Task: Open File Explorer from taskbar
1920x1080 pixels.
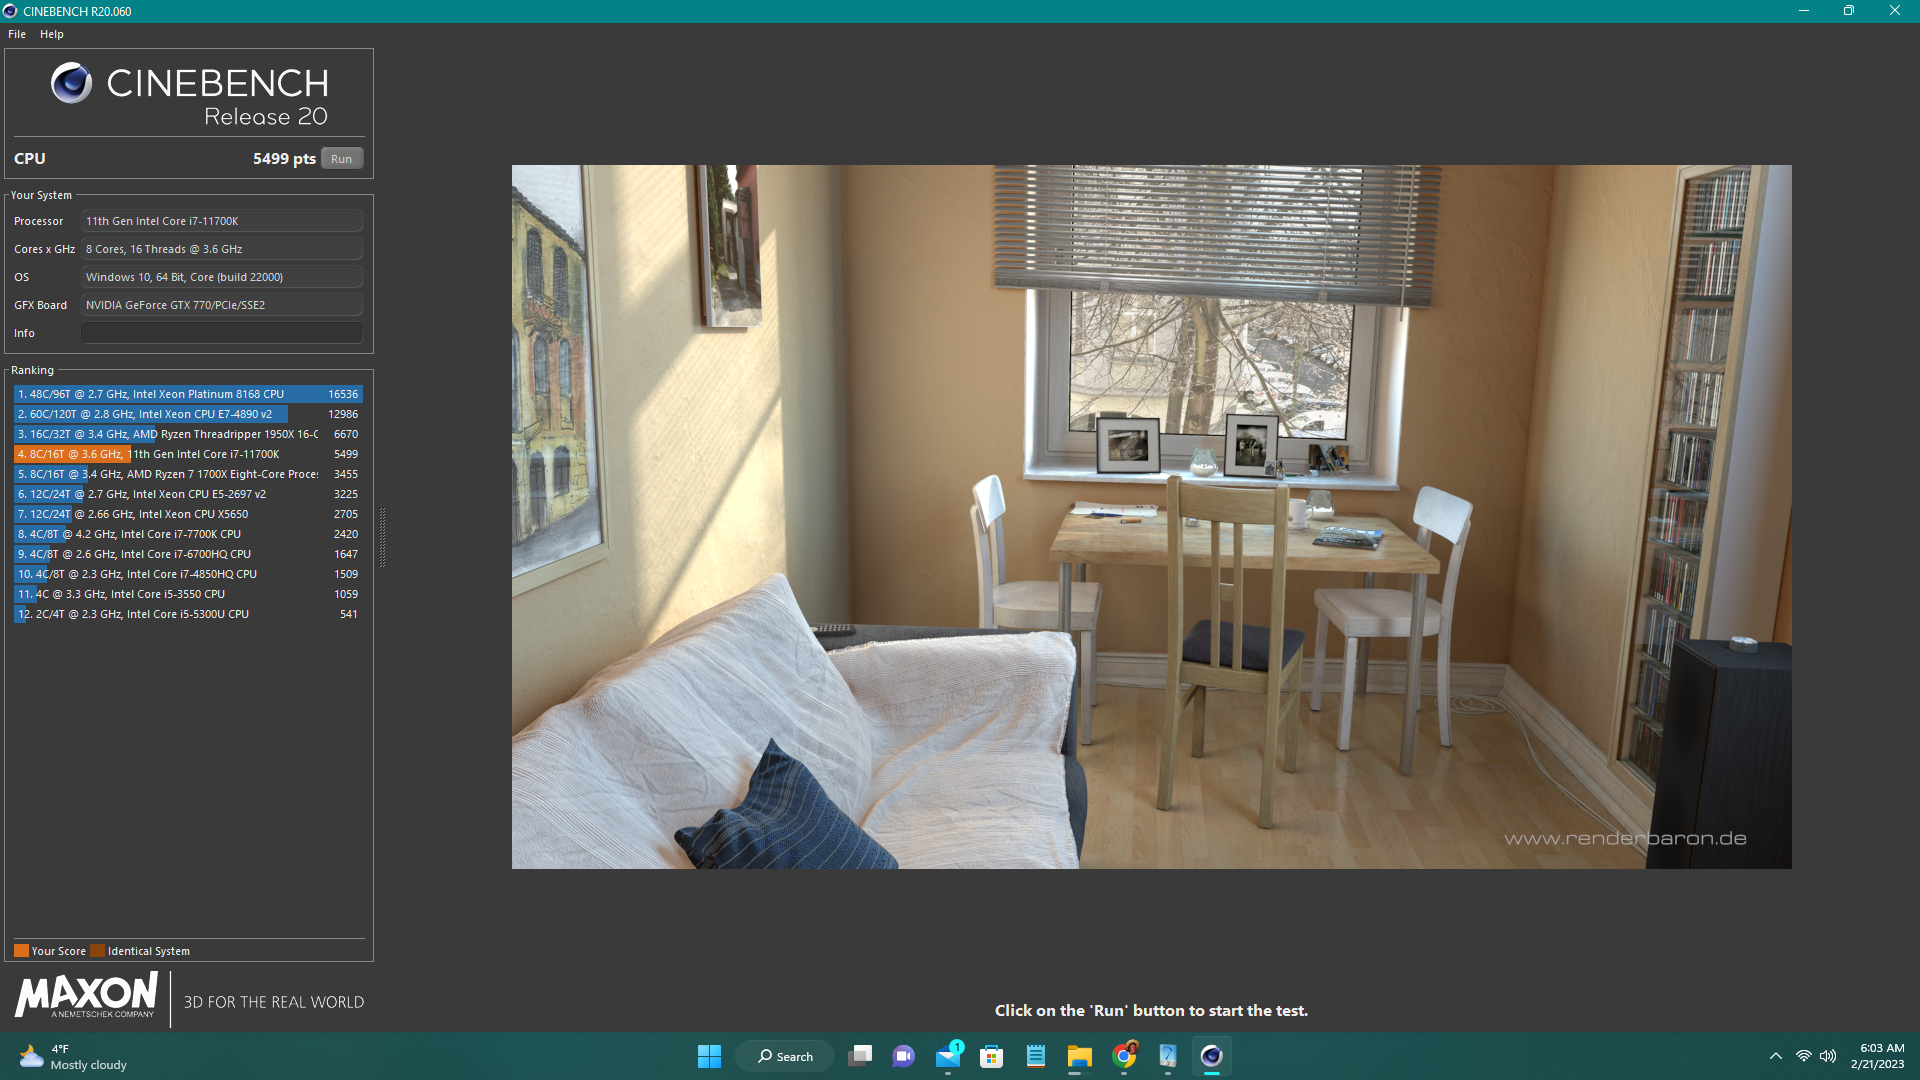Action: (1079, 1056)
